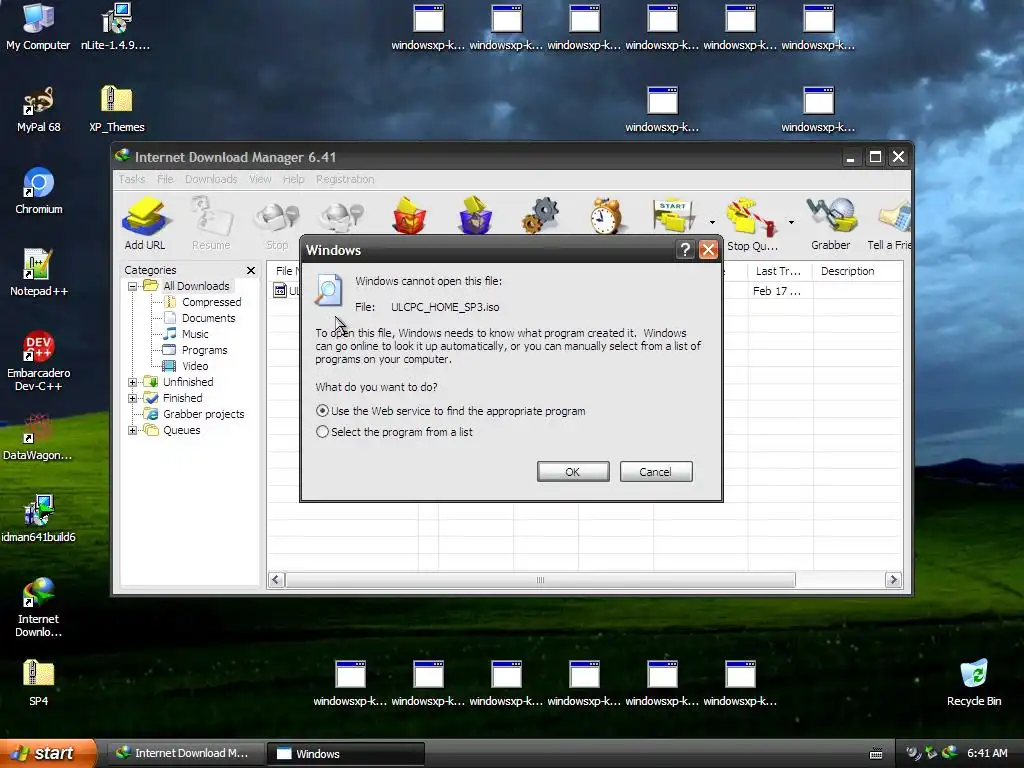Open the File menu in IDM
Image resolution: width=1024 pixels, height=768 pixels.
coord(165,179)
